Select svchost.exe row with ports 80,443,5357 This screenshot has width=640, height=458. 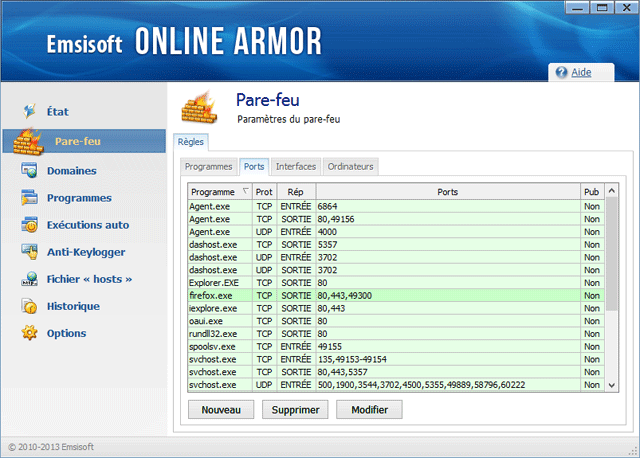[x=396, y=372]
